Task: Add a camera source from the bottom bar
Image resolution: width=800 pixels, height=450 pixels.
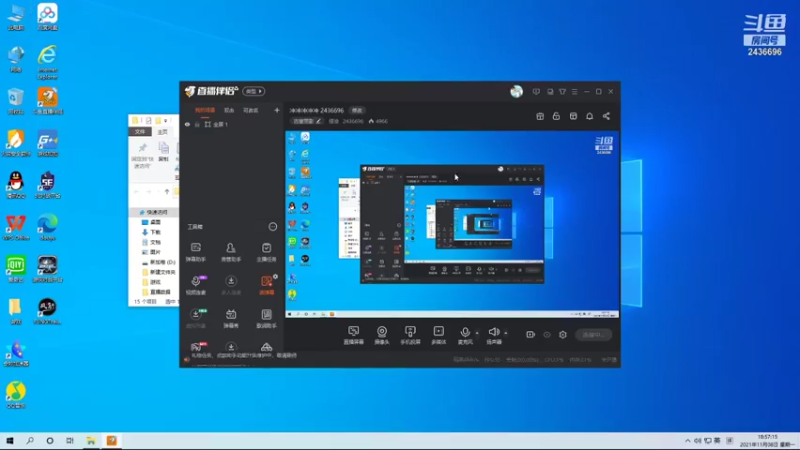Action: point(382,335)
